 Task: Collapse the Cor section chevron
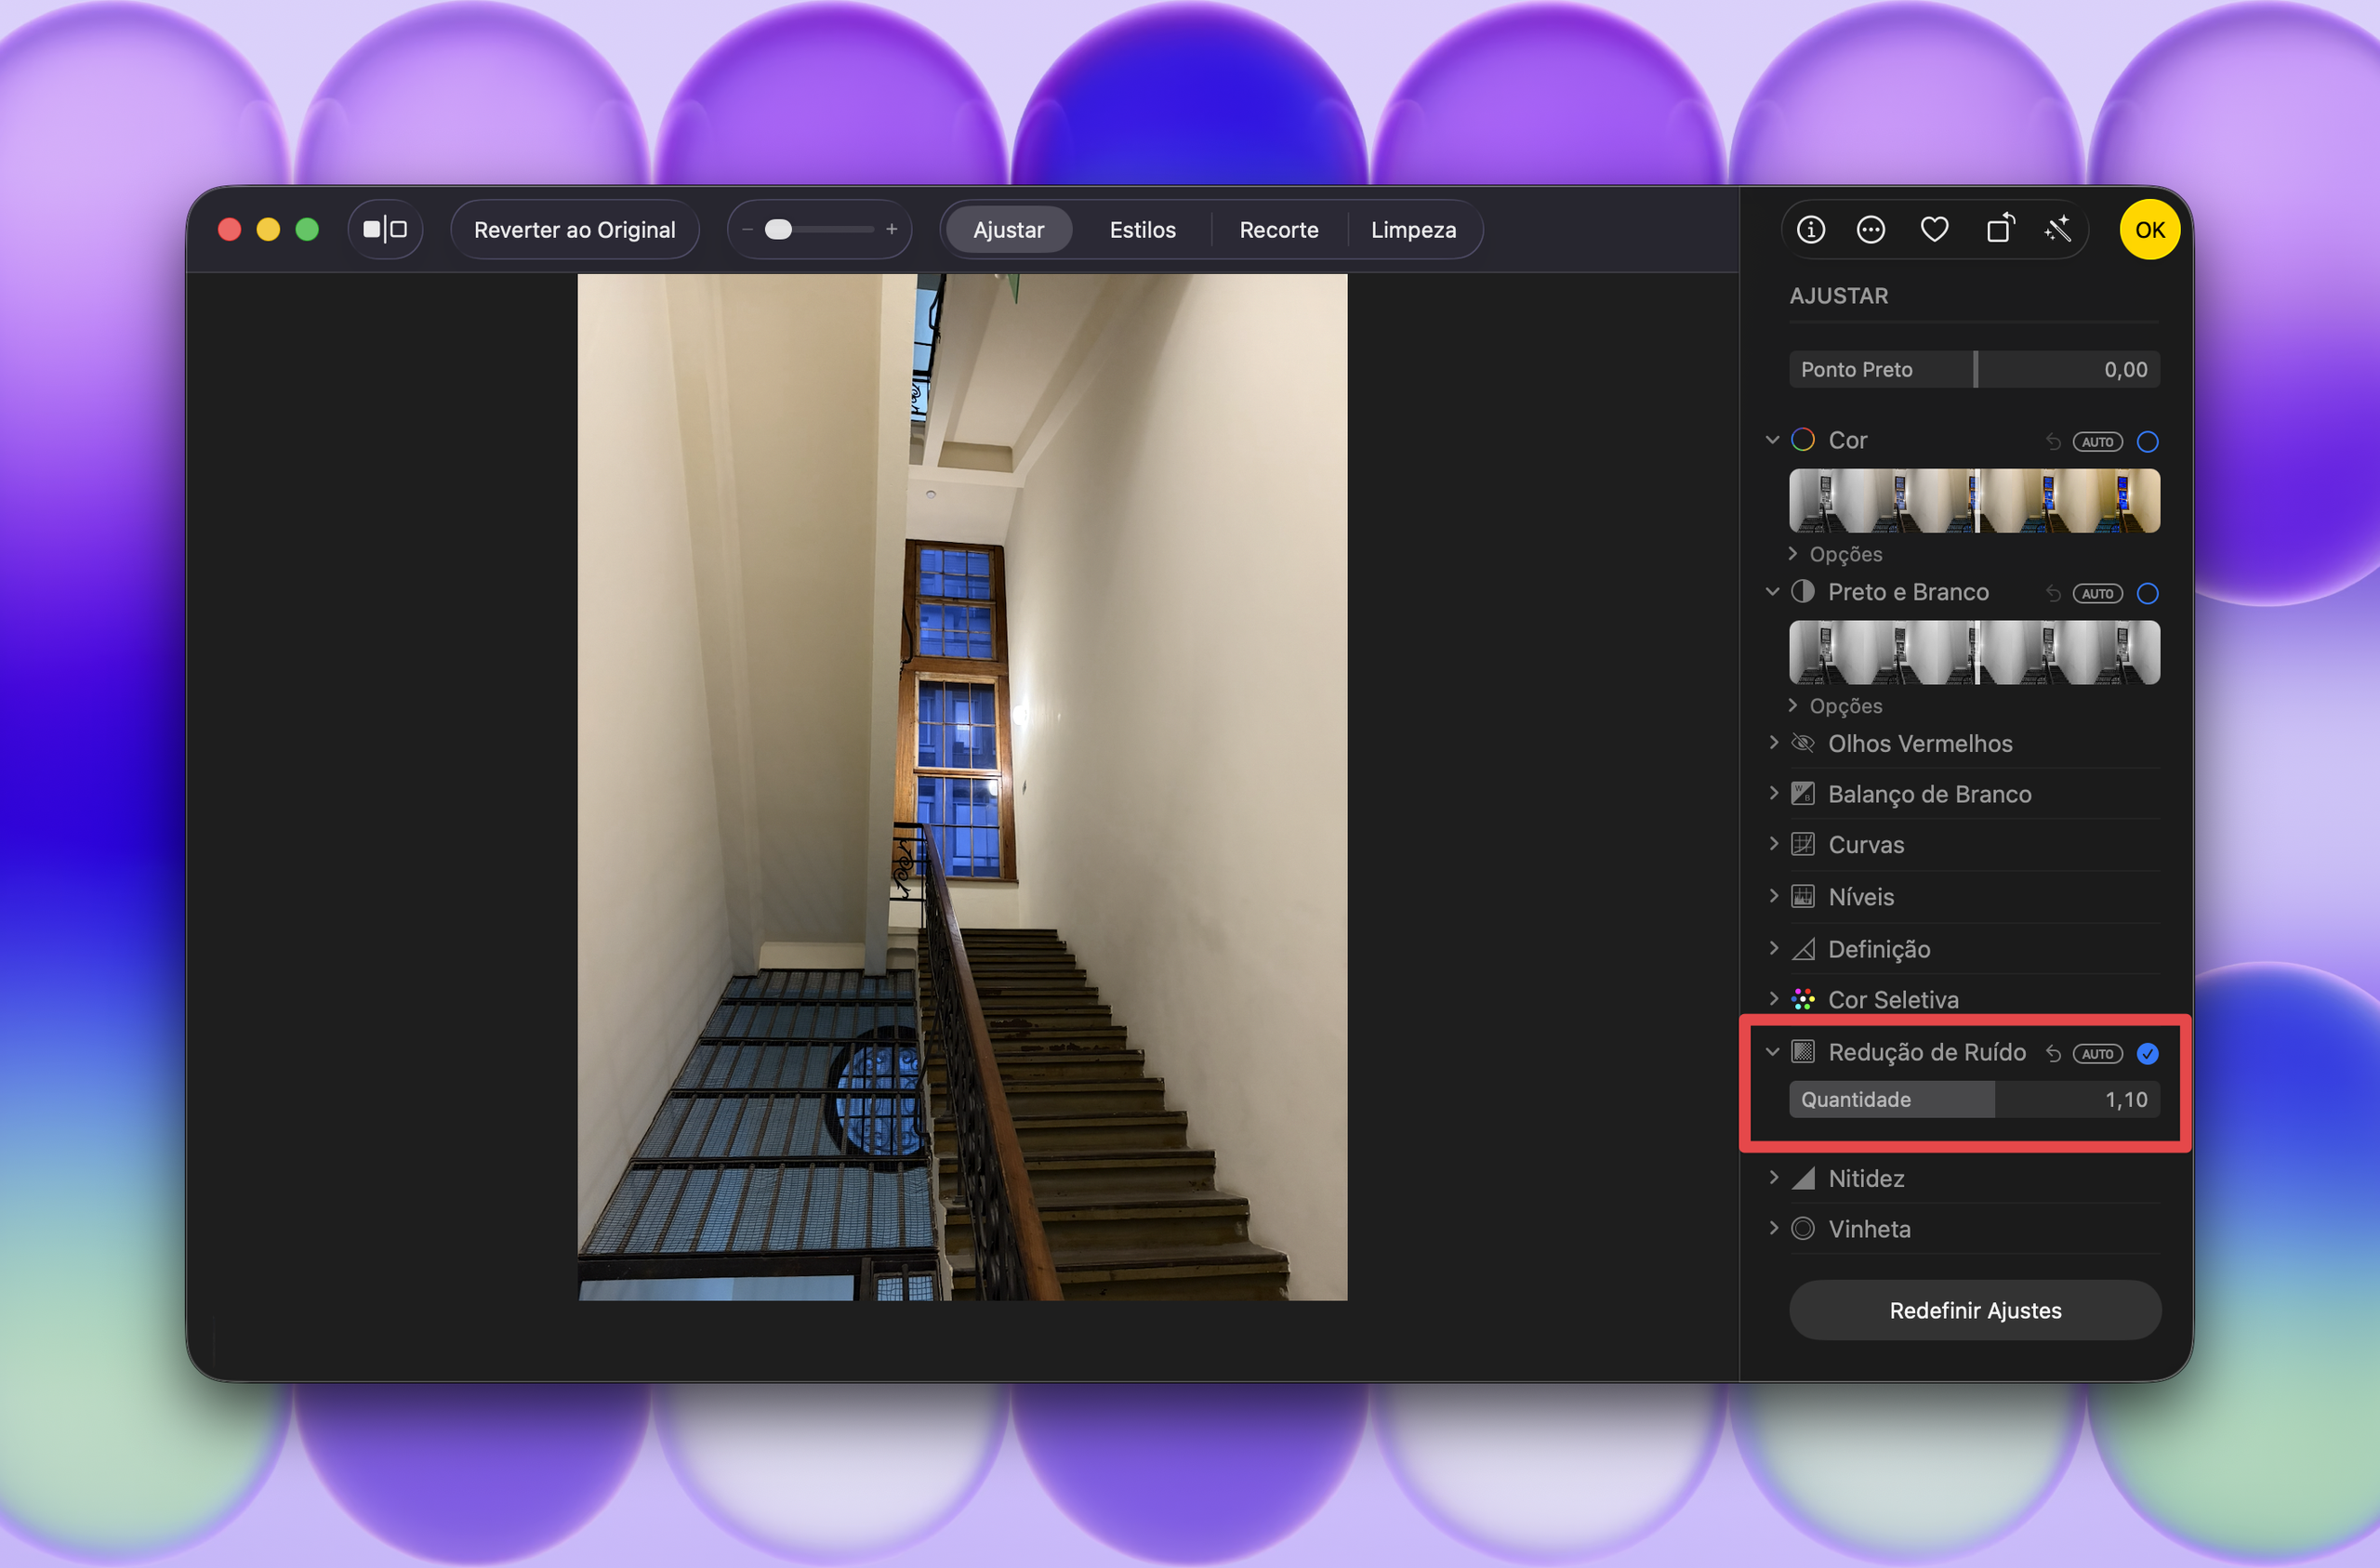click(1772, 440)
